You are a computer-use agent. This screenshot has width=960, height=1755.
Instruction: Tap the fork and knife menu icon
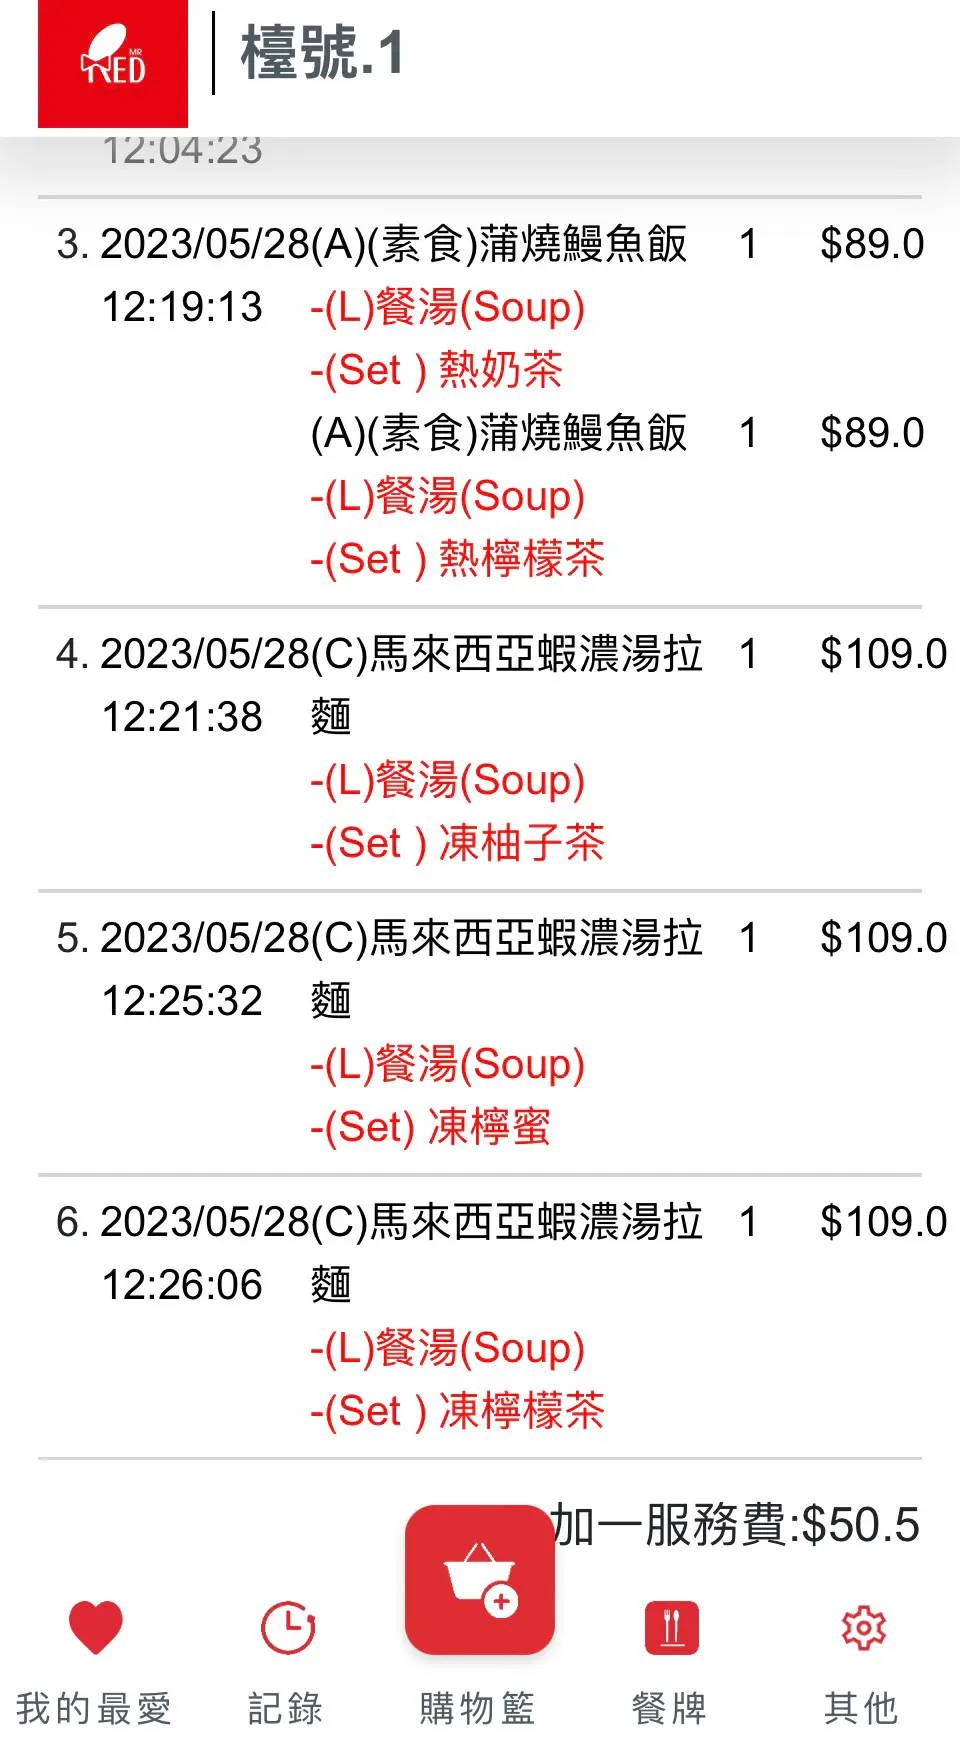click(x=672, y=1628)
